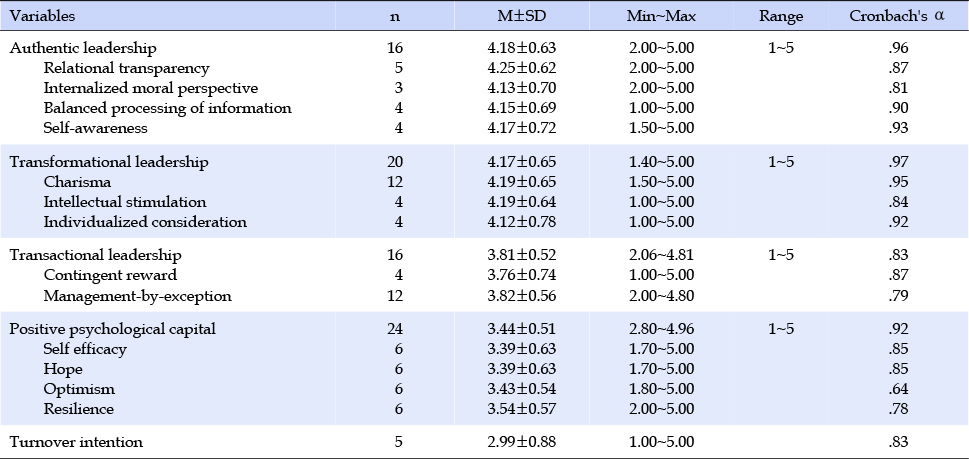Click the Variables column header

coord(42,17)
